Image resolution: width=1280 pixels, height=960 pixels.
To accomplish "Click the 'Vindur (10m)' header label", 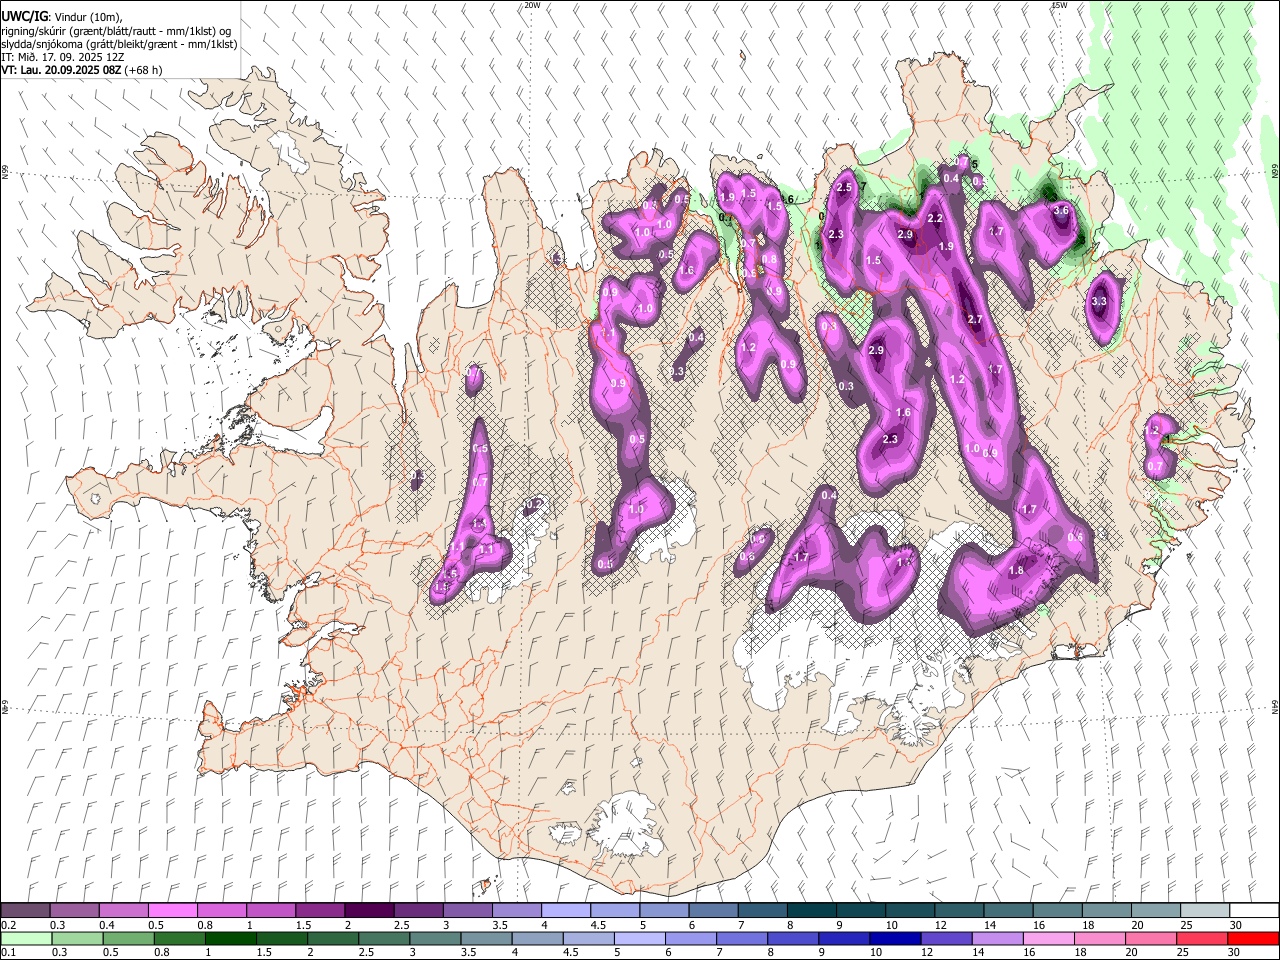I will coord(87,17).
